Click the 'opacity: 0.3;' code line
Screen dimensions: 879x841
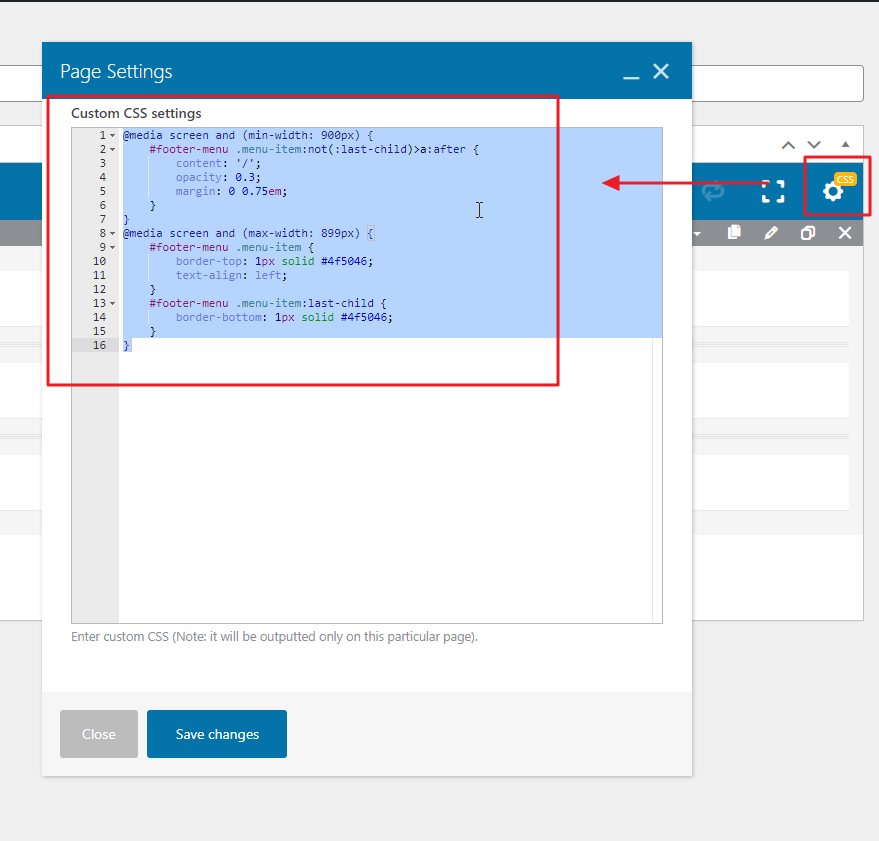(x=218, y=178)
